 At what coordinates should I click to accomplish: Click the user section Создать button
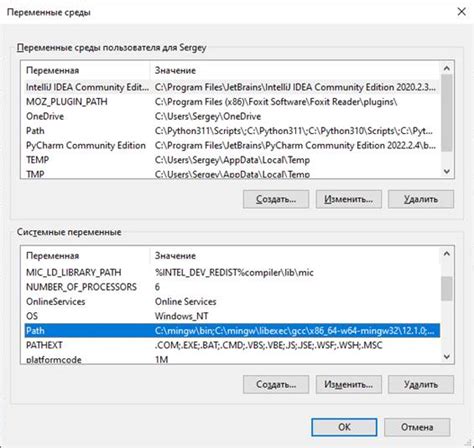pyautogui.click(x=276, y=199)
